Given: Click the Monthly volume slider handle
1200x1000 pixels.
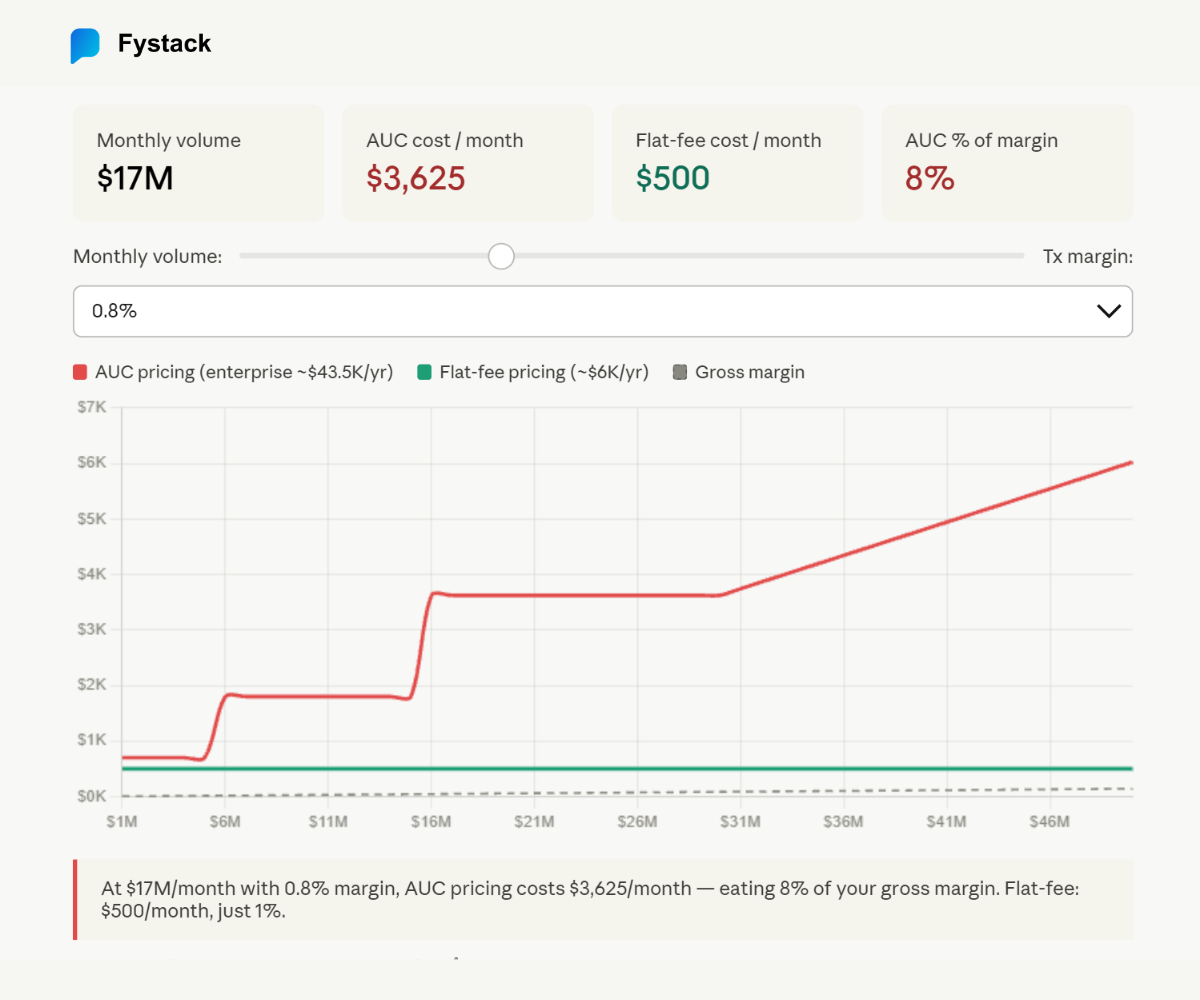Looking at the screenshot, I should click(501, 256).
